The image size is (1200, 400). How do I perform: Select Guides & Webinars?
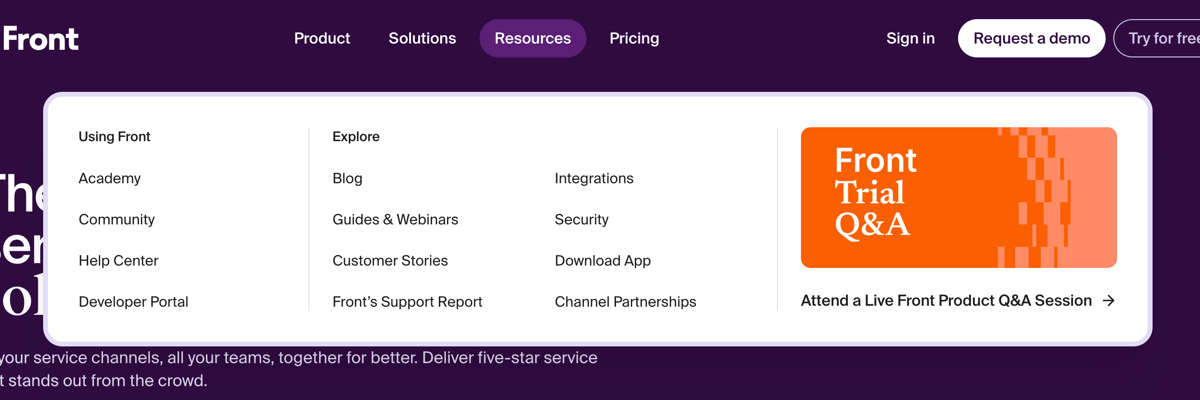pos(395,220)
